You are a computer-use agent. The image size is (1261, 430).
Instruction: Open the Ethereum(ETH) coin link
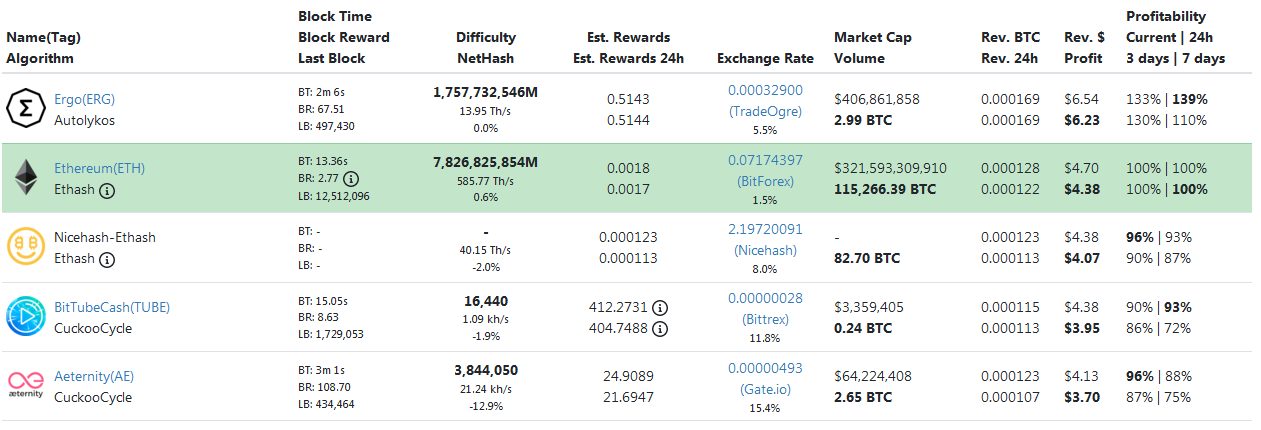click(x=100, y=168)
